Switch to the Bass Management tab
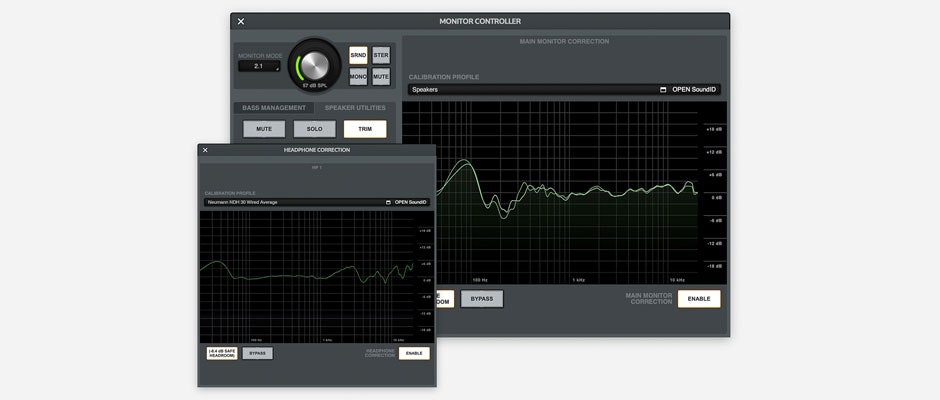The image size is (940, 400). pyautogui.click(x=273, y=108)
